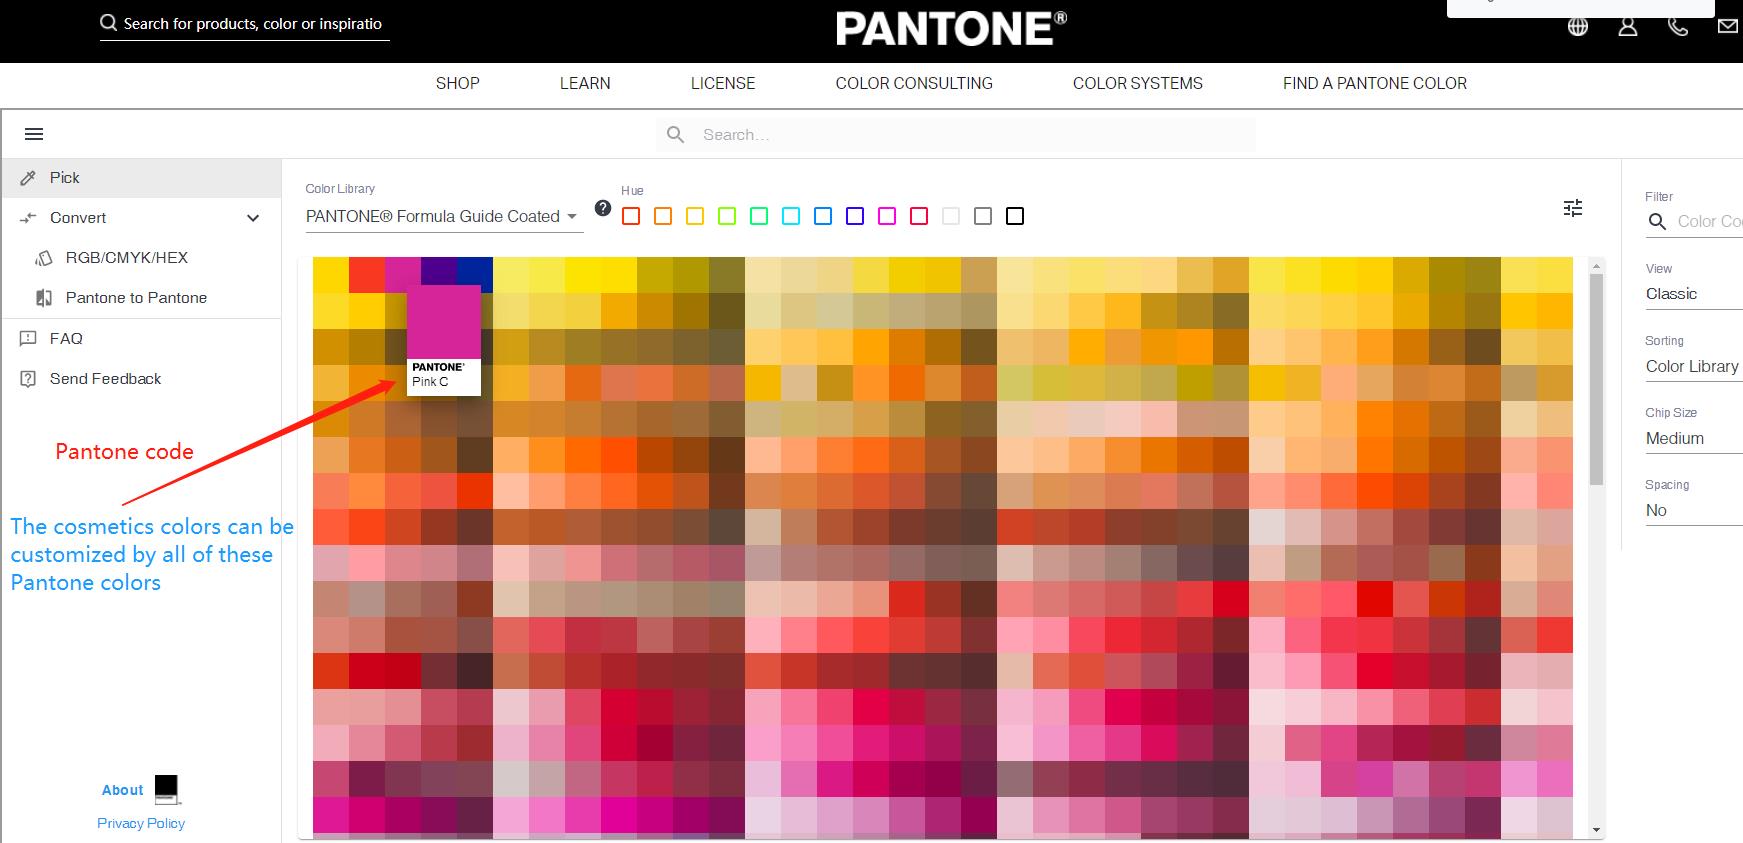
Task: Click the PANTONE logo
Action: coord(951,29)
